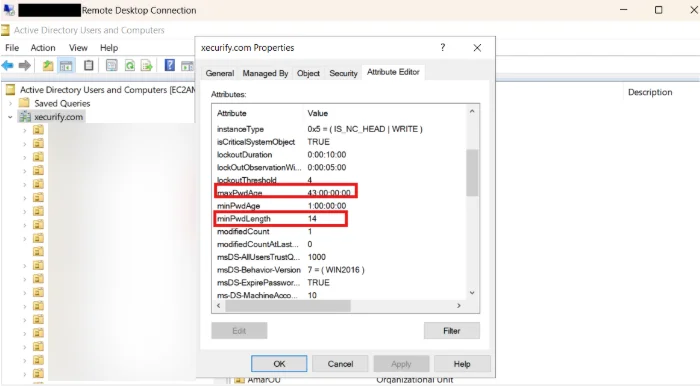Viewport: 700px width, 386px height.
Task: Refresh the view with green arrow icon
Action: click(x=129, y=66)
